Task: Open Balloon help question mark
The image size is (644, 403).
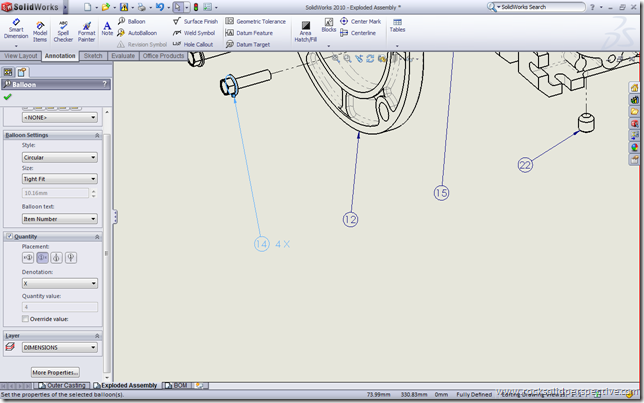Action: pos(104,84)
